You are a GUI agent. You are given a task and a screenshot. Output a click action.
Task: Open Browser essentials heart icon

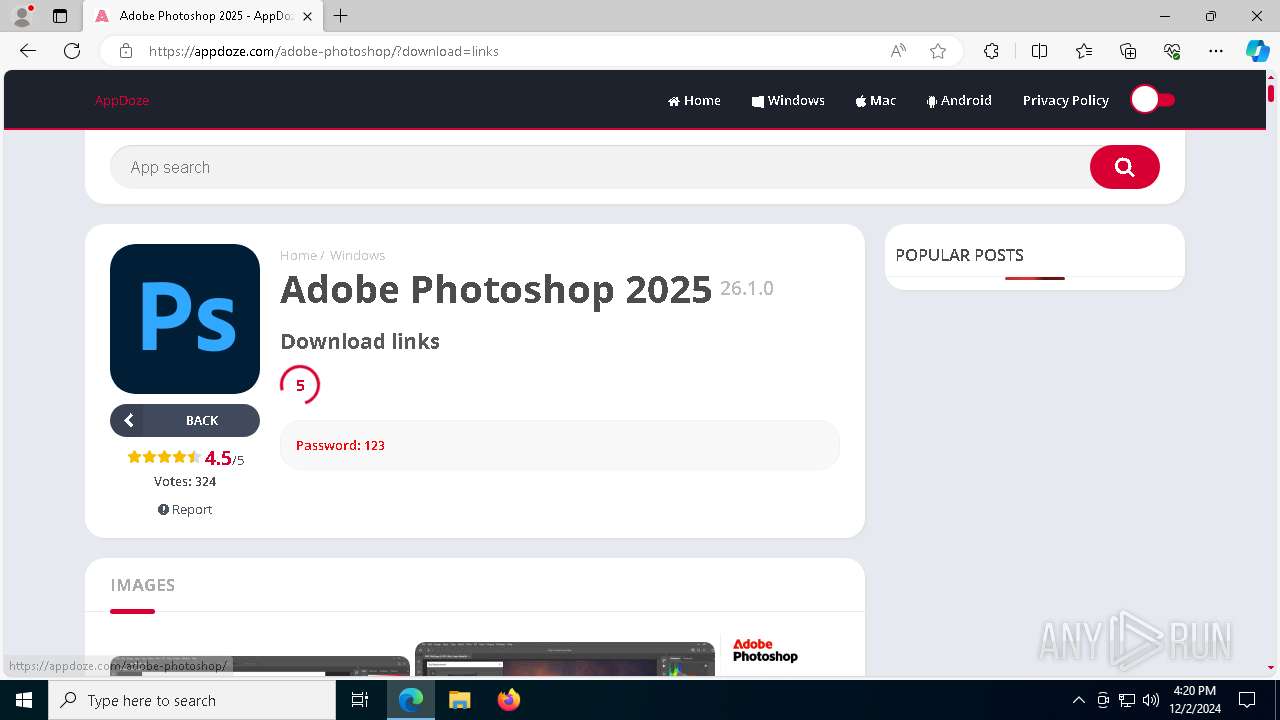pos(1172,51)
